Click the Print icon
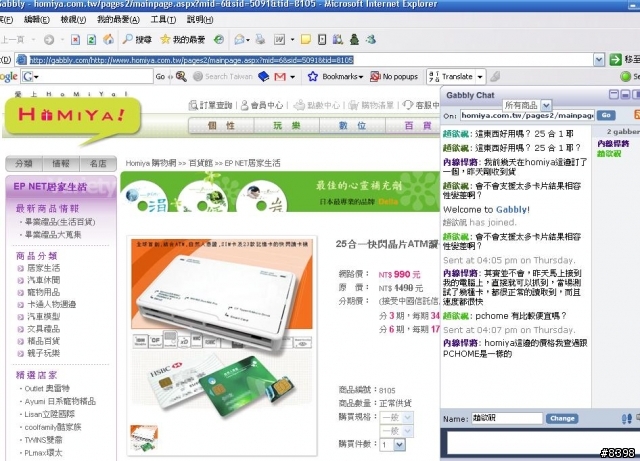 click(260, 40)
